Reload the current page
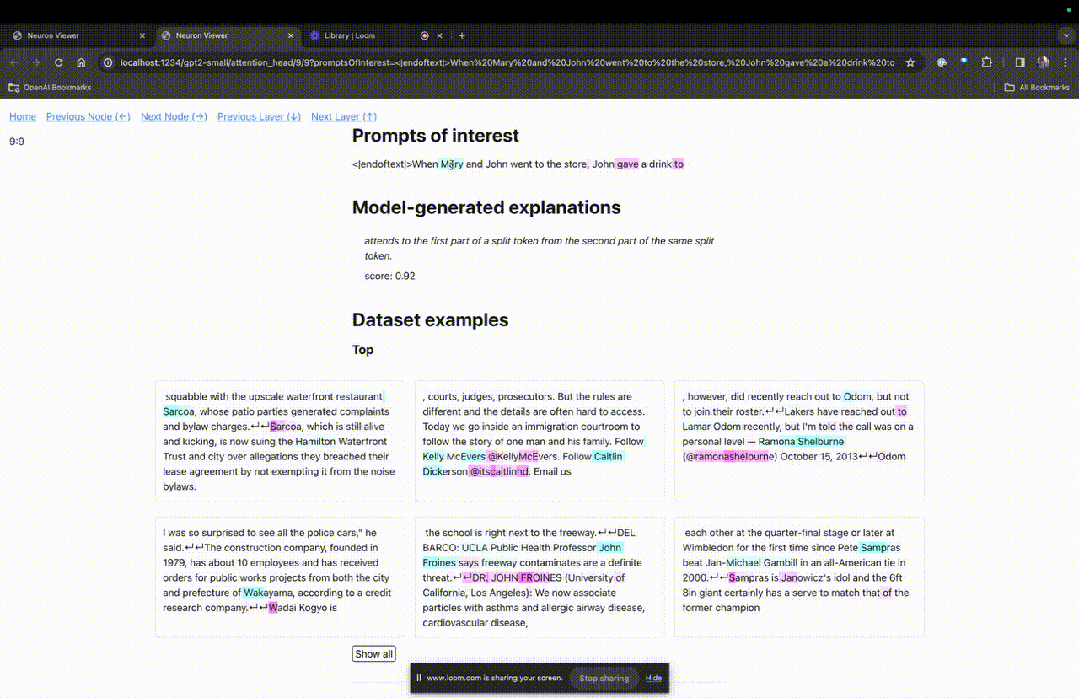 pos(59,61)
